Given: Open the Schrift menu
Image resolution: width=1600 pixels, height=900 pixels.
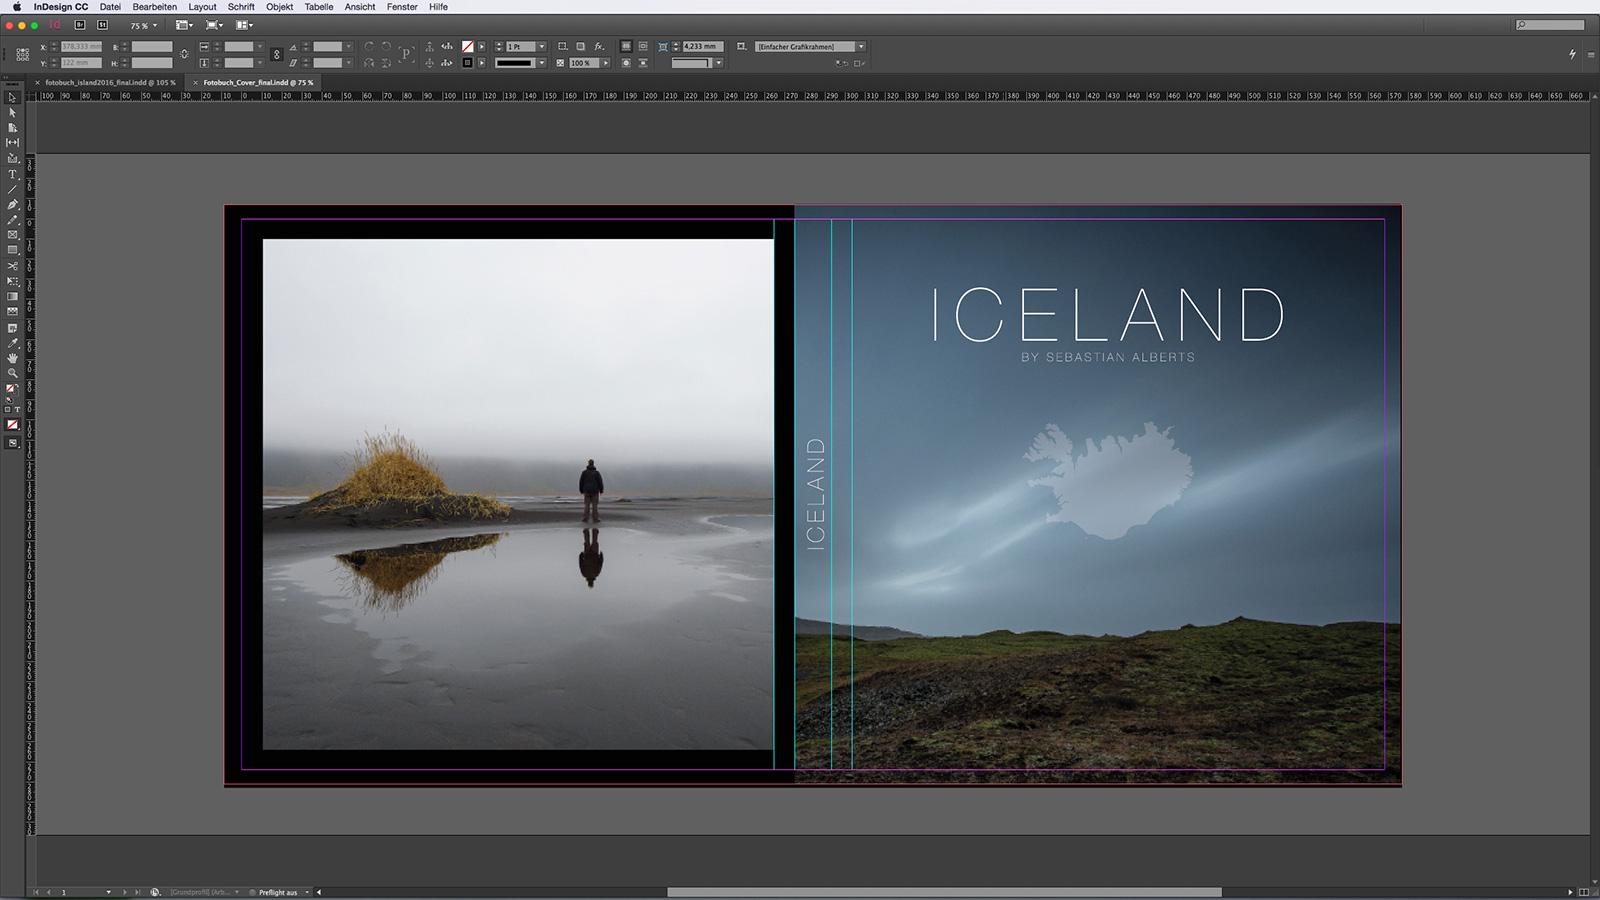Looking at the screenshot, I should pyautogui.click(x=241, y=7).
